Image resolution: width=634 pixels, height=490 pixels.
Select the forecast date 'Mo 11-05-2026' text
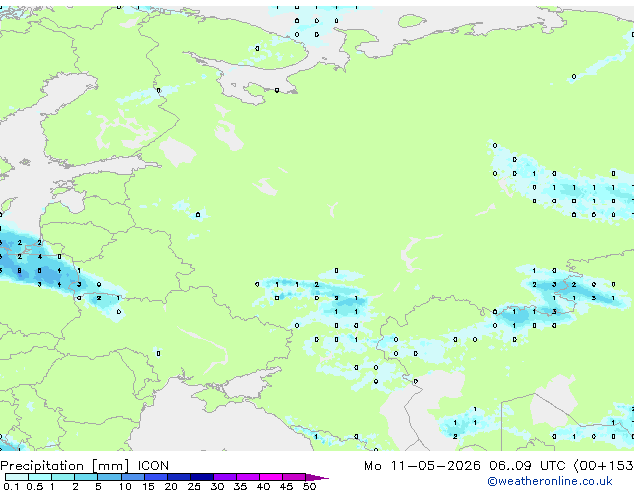(x=422, y=466)
